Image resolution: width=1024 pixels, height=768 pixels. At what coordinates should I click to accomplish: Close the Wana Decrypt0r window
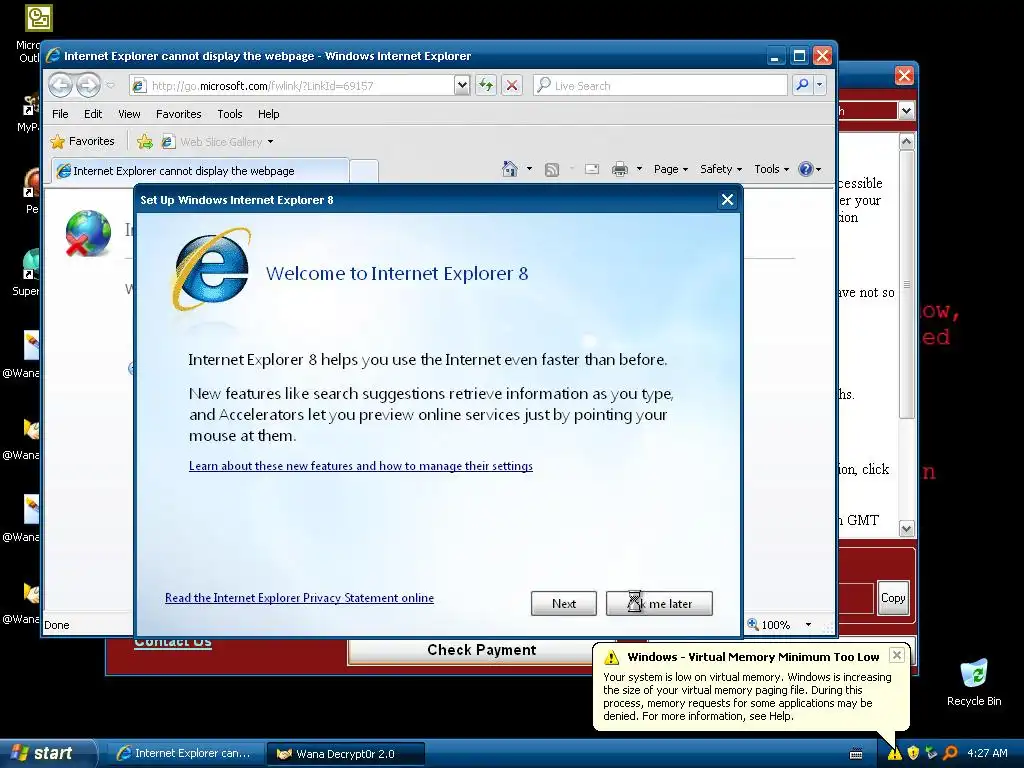(x=904, y=76)
